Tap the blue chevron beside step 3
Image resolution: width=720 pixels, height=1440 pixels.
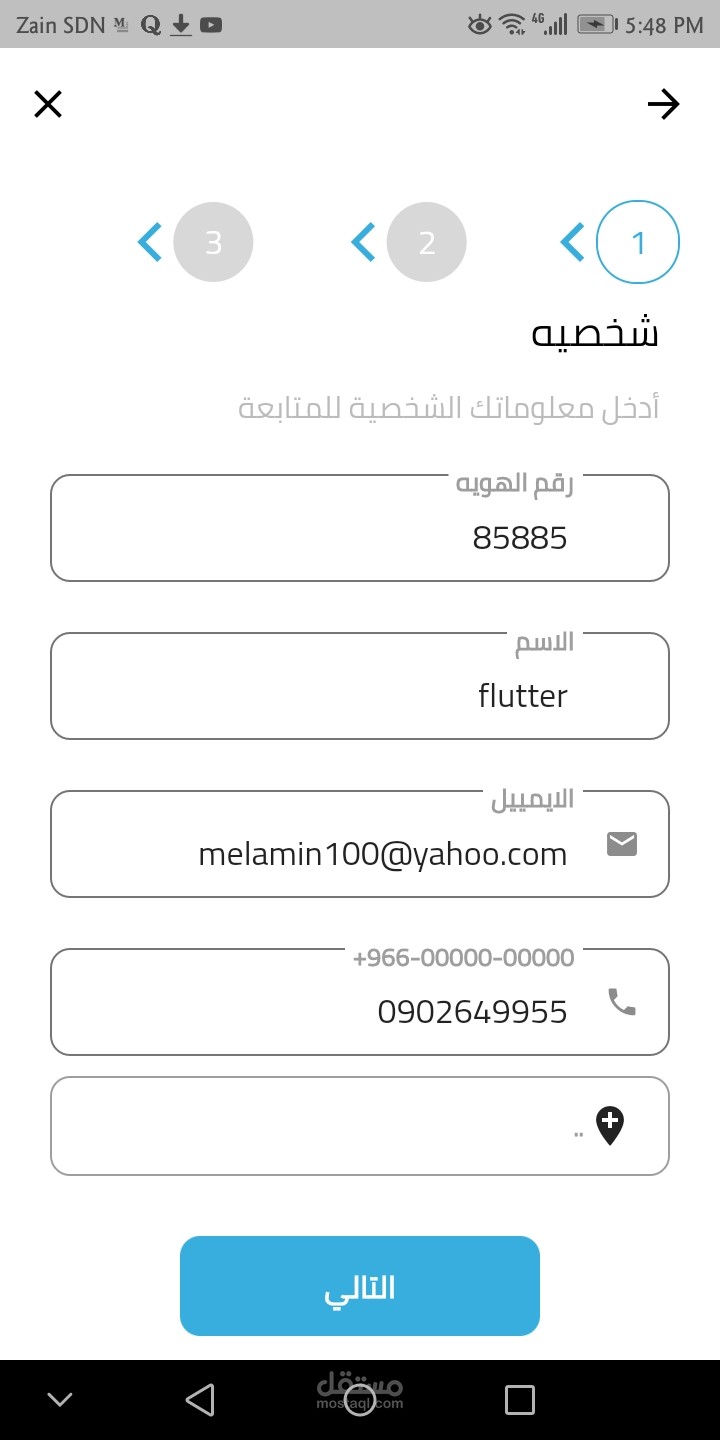tap(150, 243)
